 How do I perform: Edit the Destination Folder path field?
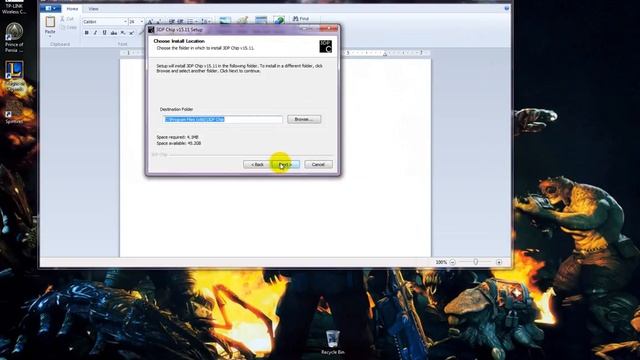222,119
